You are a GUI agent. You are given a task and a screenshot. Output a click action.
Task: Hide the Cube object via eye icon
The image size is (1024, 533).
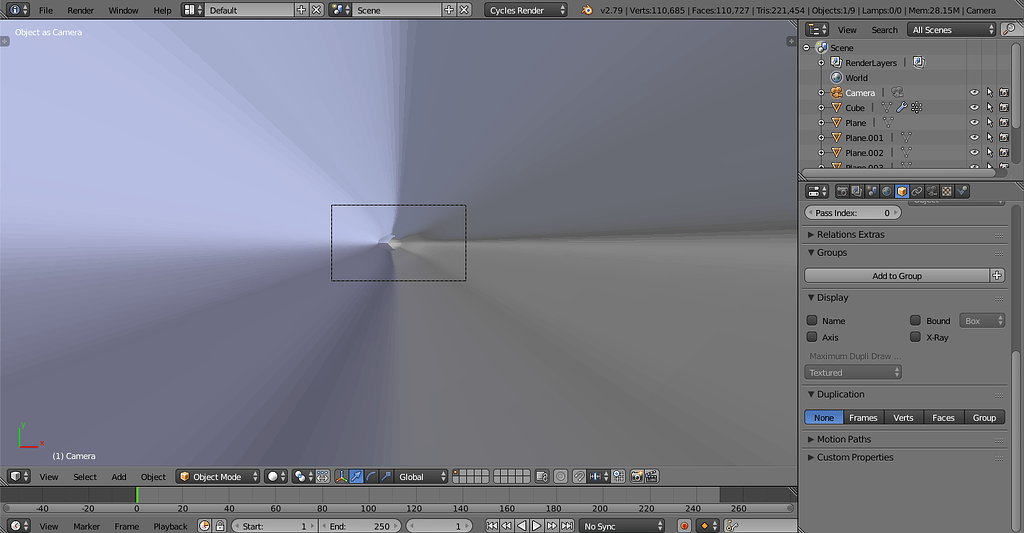click(x=974, y=108)
